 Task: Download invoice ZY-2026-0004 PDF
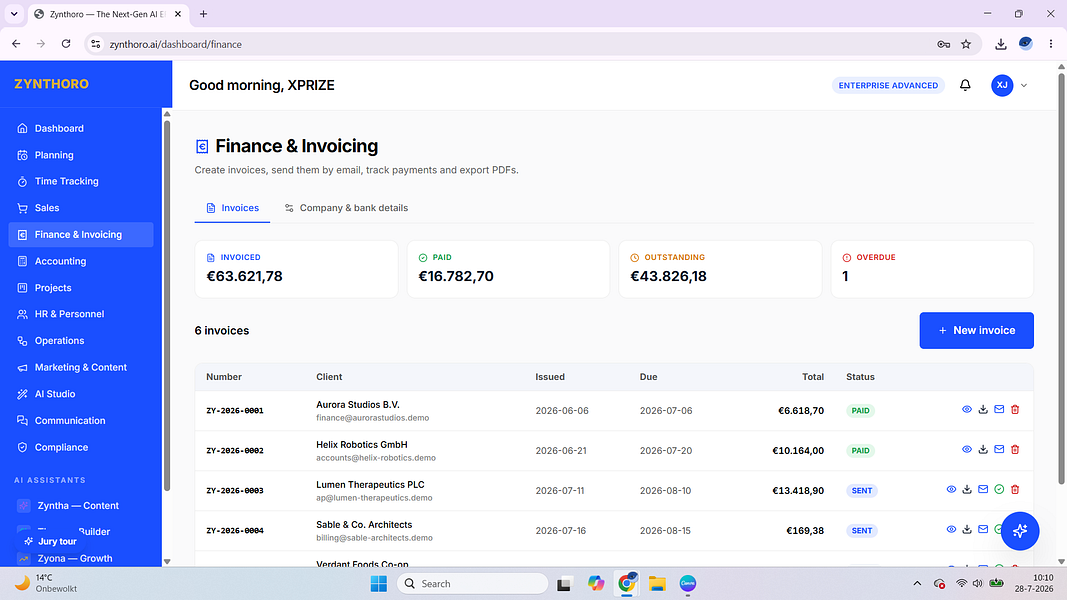(x=967, y=530)
